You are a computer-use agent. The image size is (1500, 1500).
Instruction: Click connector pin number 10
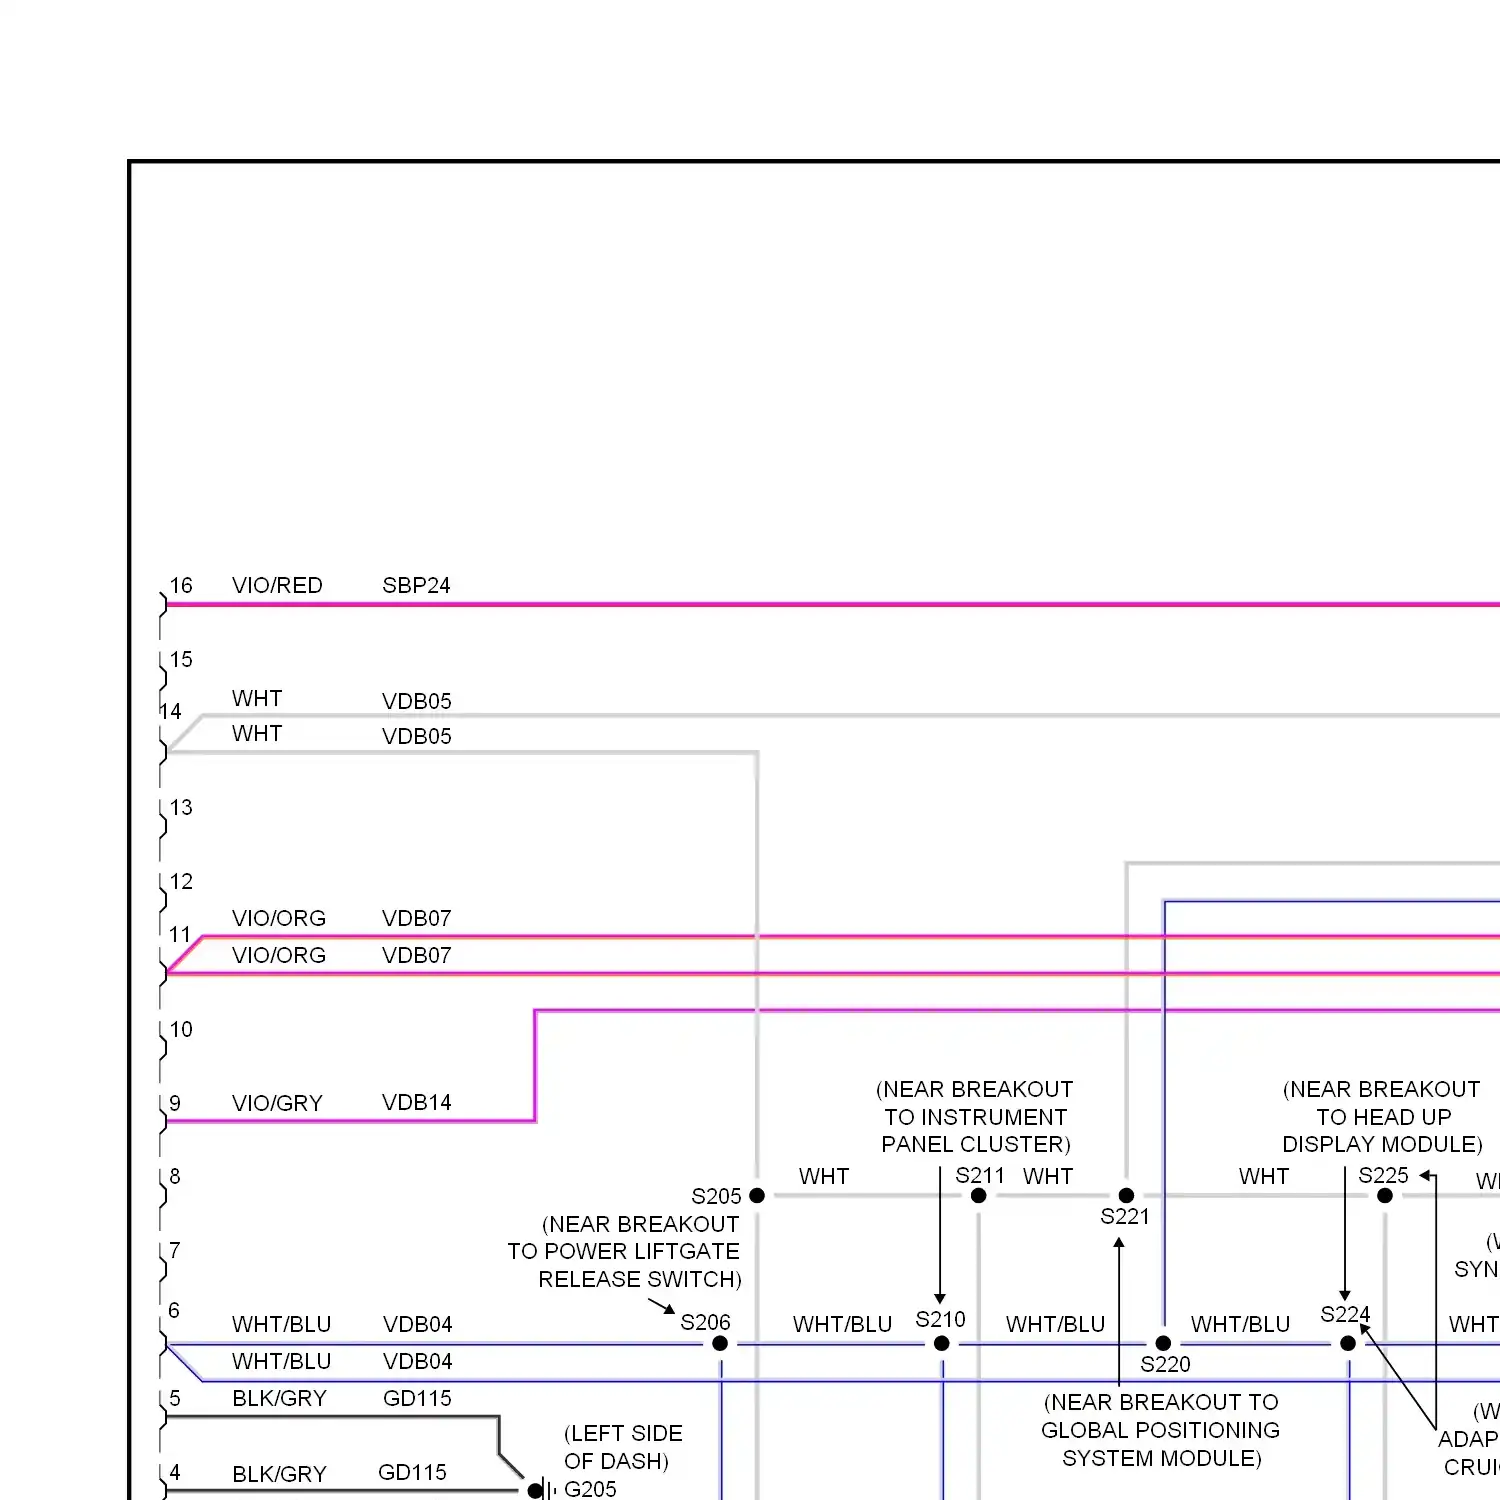[181, 1029]
